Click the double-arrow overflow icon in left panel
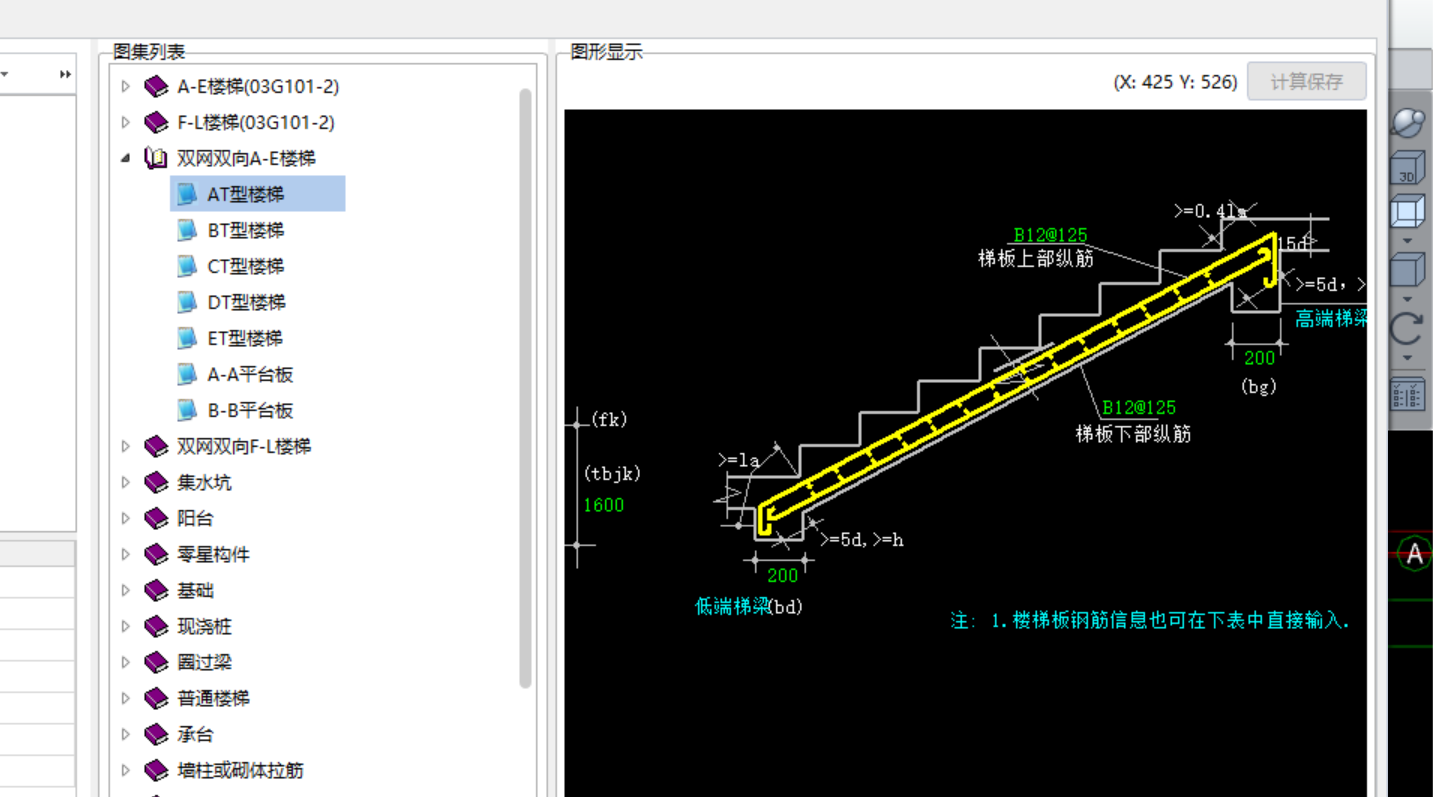The width and height of the screenshot is (1433, 797). [x=65, y=75]
